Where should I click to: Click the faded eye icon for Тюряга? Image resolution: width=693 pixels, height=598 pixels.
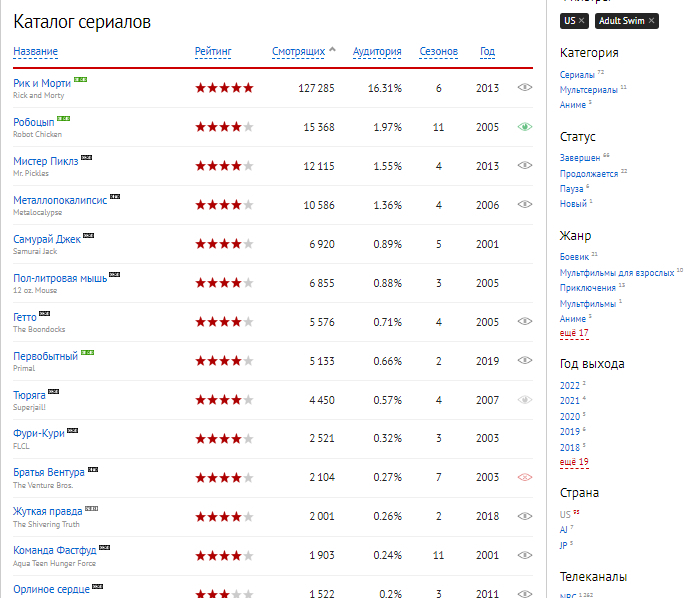(x=525, y=400)
